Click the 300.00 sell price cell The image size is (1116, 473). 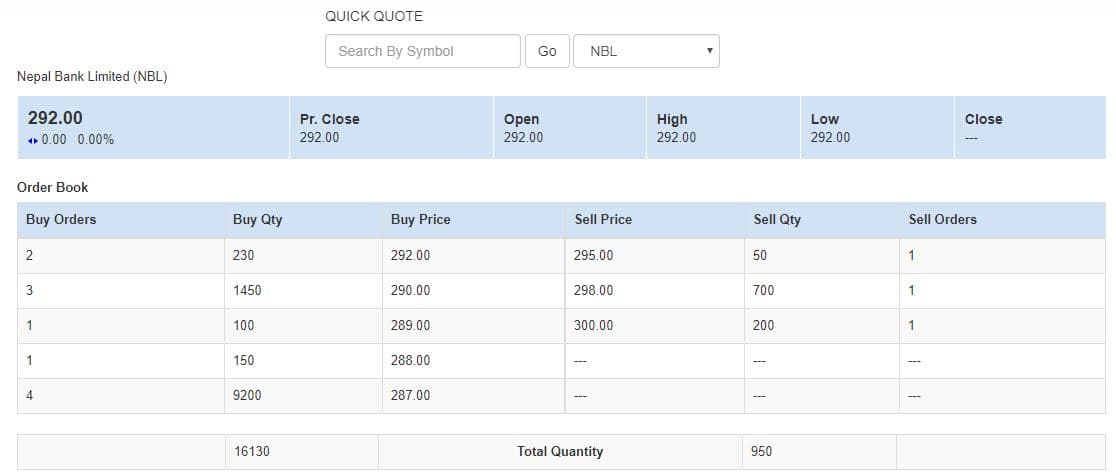pos(655,326)
